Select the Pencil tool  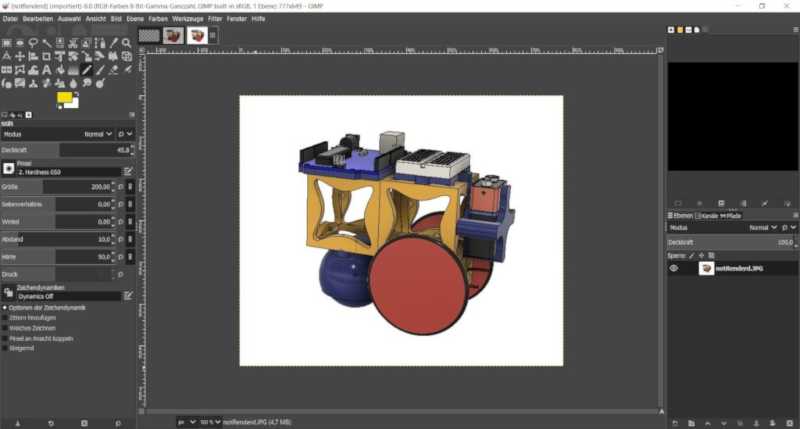[x=87, y=69]
